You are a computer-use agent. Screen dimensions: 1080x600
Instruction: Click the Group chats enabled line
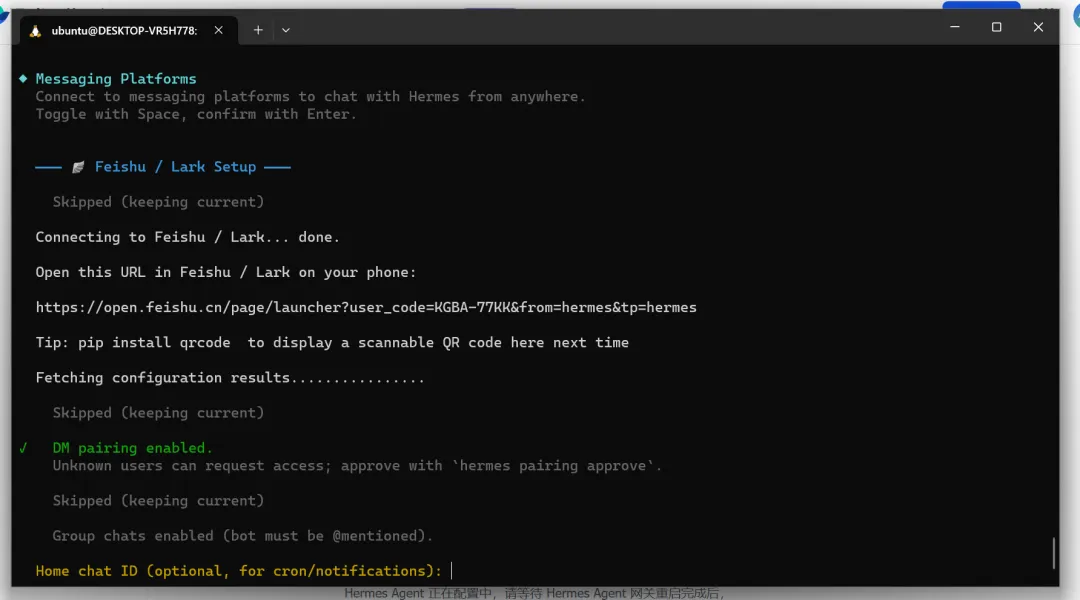[x=242, y=536]
